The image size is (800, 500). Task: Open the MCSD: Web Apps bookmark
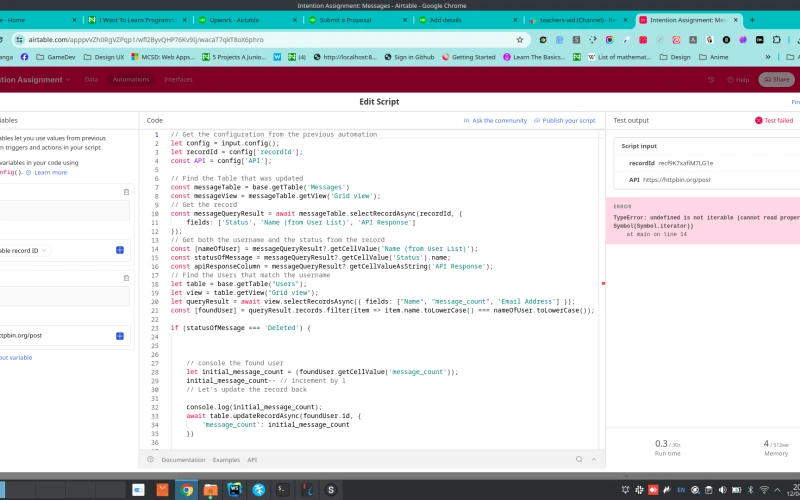163,57
